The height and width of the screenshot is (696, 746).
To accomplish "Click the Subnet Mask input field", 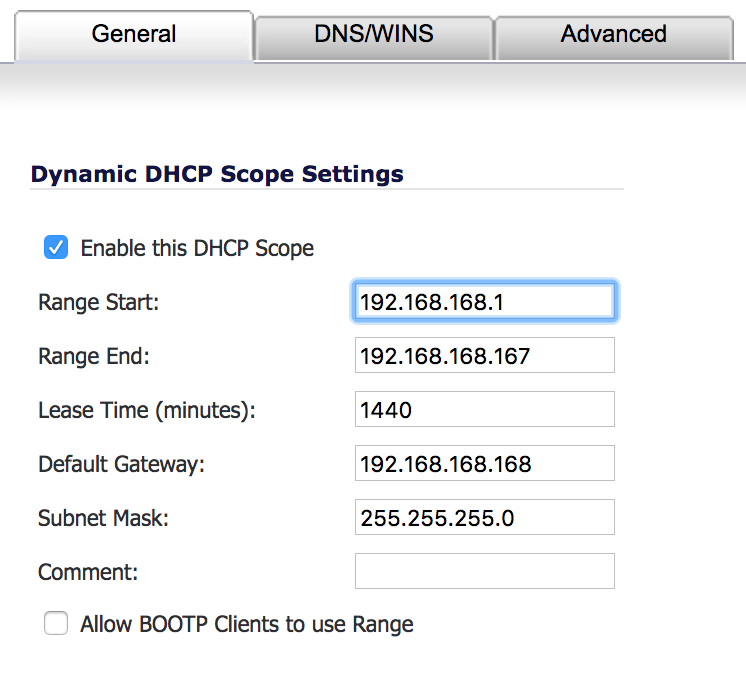I will 484,517.
